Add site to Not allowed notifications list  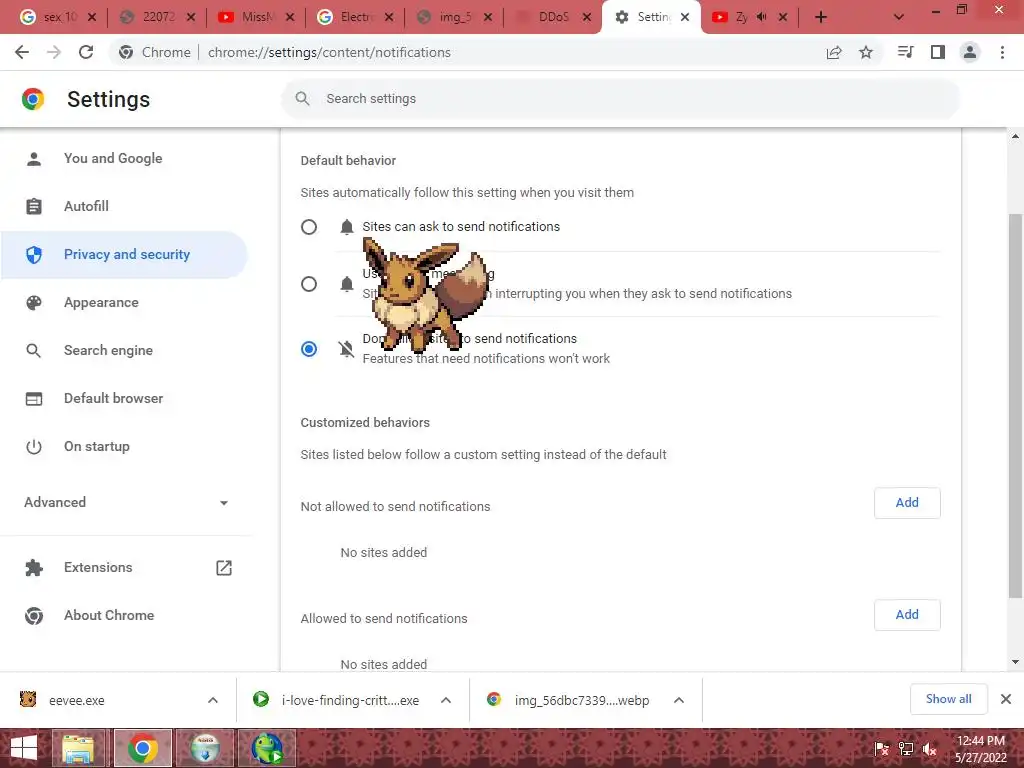click(907, 503)
